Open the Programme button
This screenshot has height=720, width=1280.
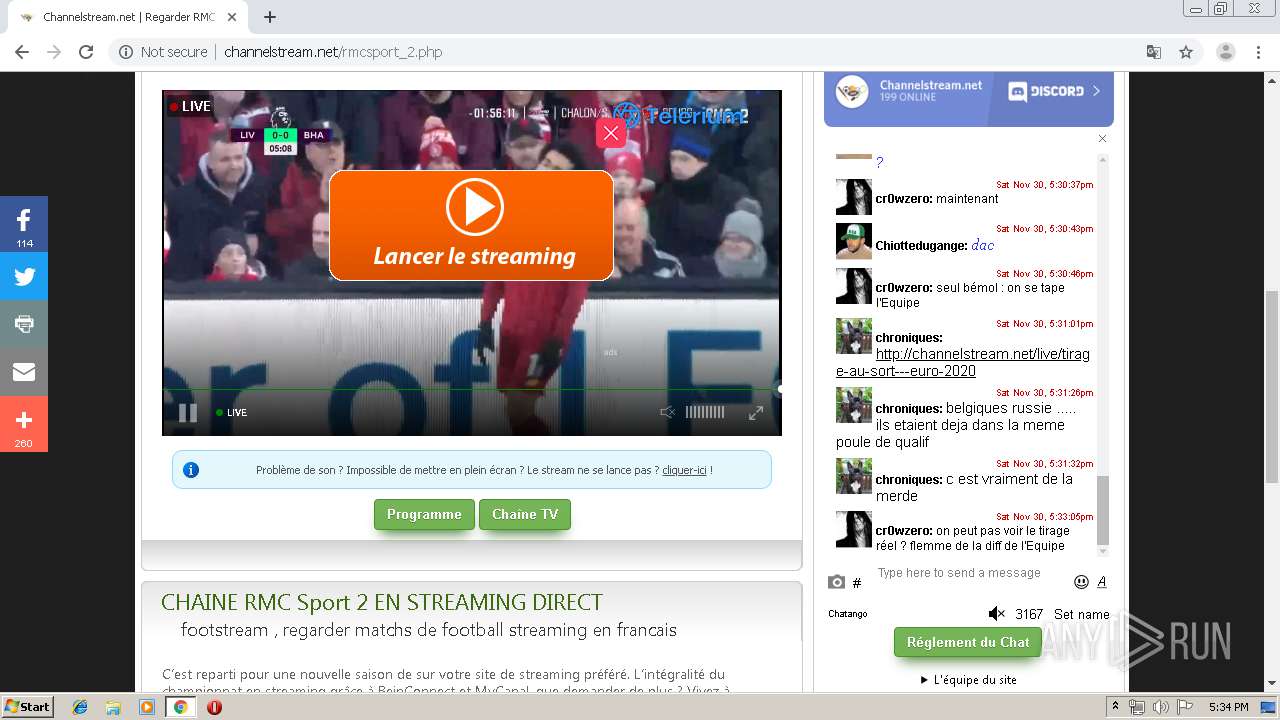click(424, 515)
